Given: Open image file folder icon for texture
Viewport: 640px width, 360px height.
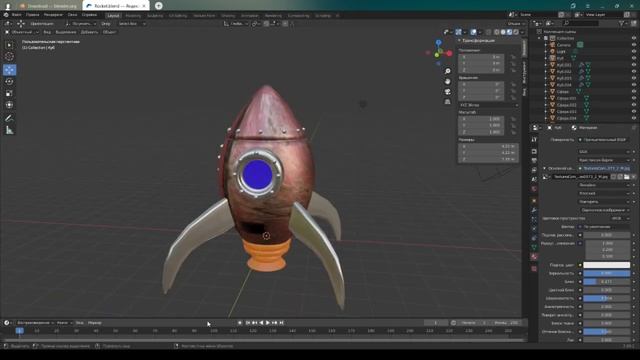Looking at the screenshot, I should point(627,177).
